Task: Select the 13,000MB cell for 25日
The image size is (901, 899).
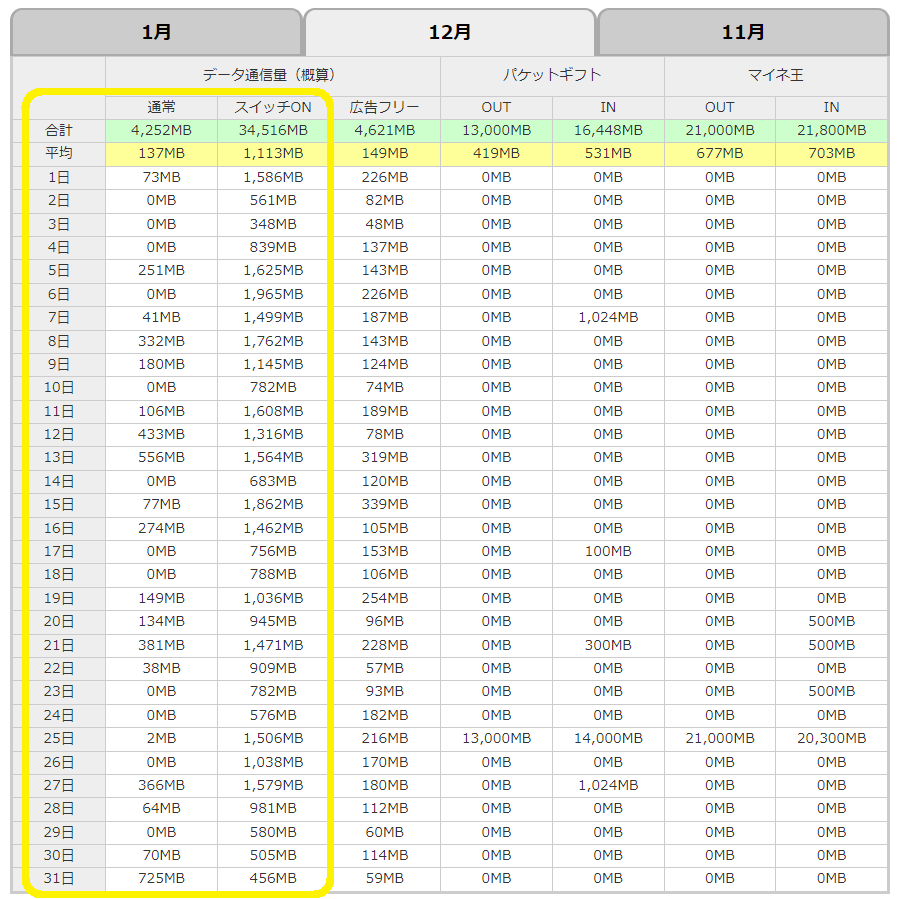Action: [x=496, y=738]
